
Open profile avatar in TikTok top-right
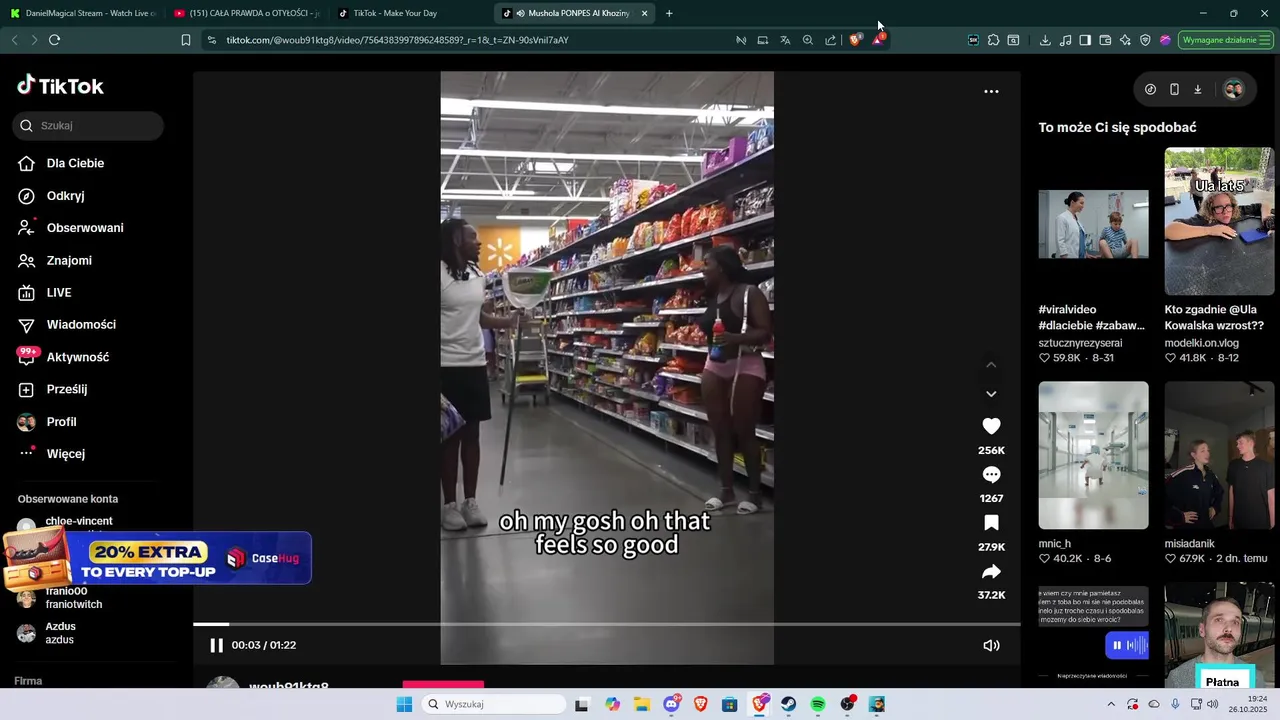(x=1234, y=89)
